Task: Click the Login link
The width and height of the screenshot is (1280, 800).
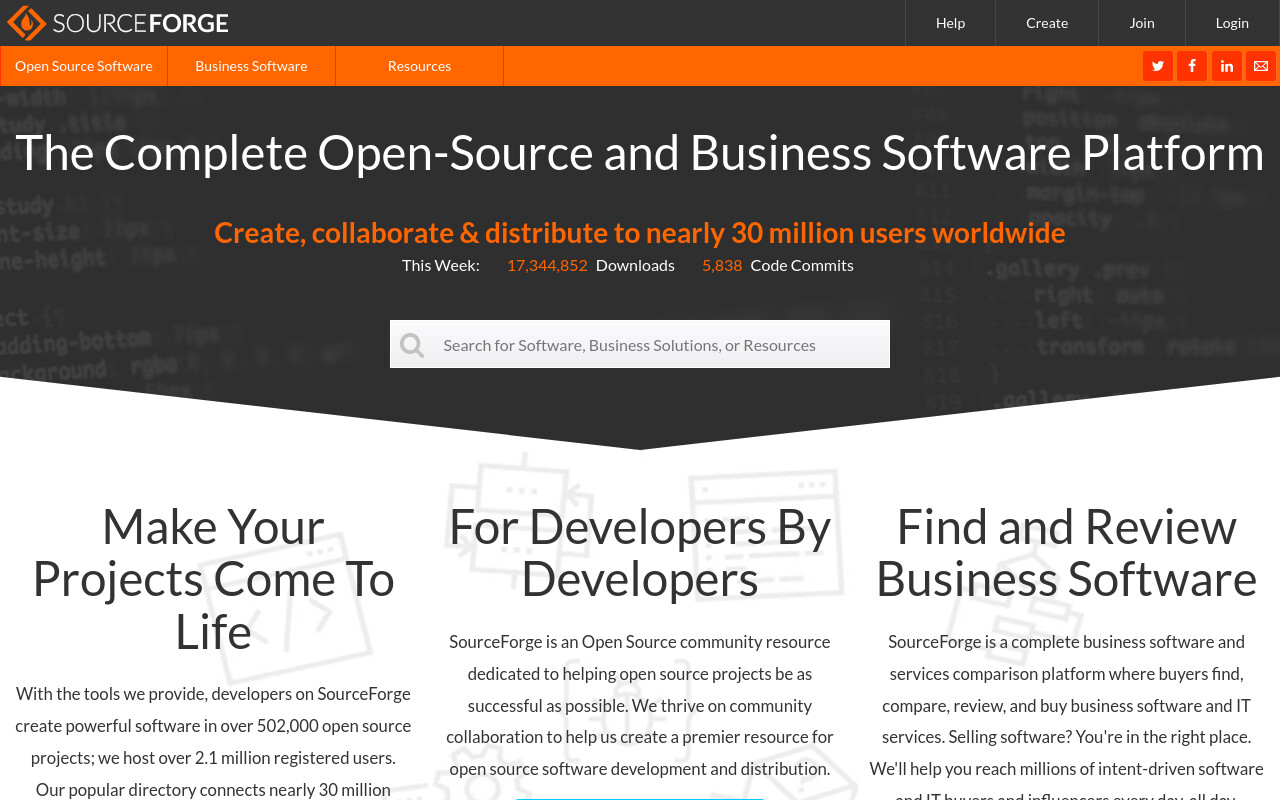Action: [1232, 23]
